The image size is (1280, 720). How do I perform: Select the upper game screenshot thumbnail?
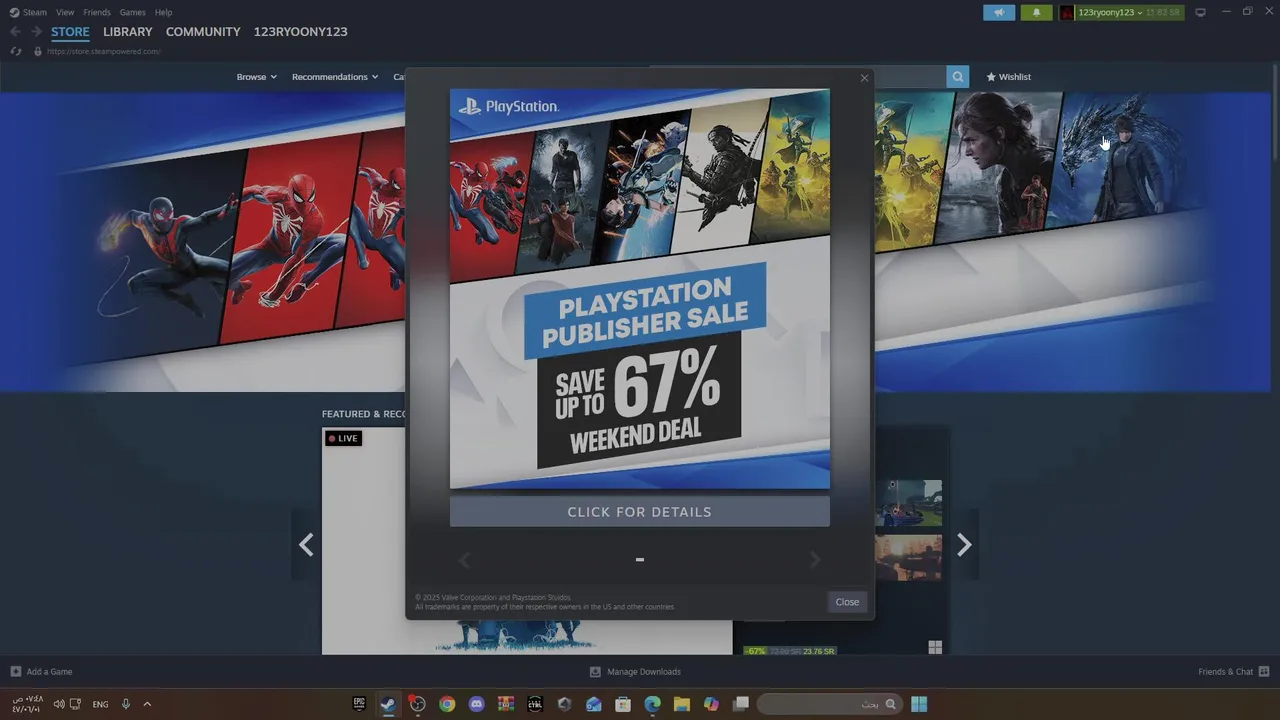(x=909, y=503)
